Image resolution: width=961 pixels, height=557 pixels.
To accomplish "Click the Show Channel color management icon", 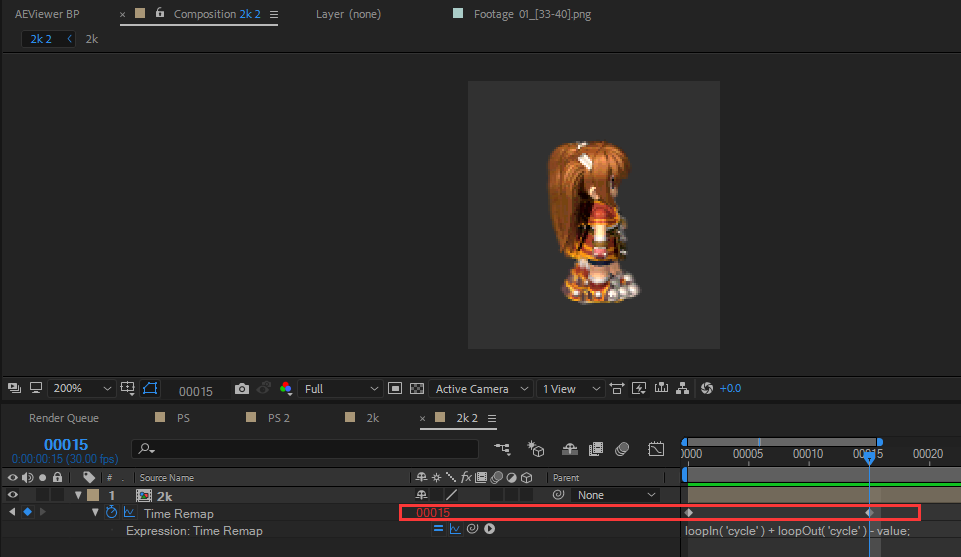I will 286,388.
